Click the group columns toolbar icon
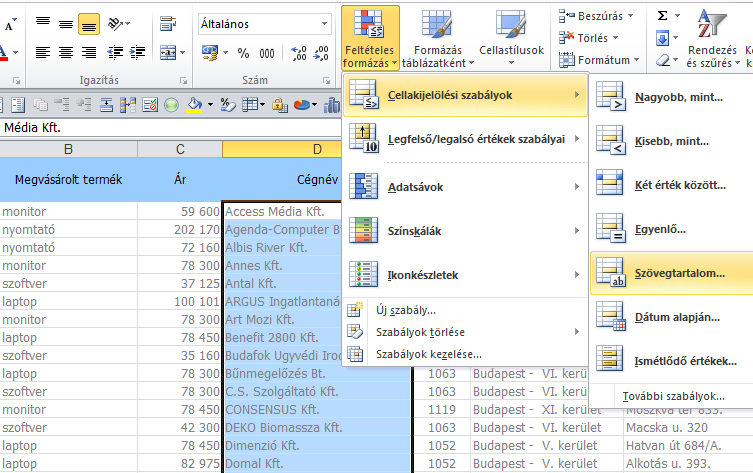Screen dimensions: 753x473 click(x=128, y=105)
